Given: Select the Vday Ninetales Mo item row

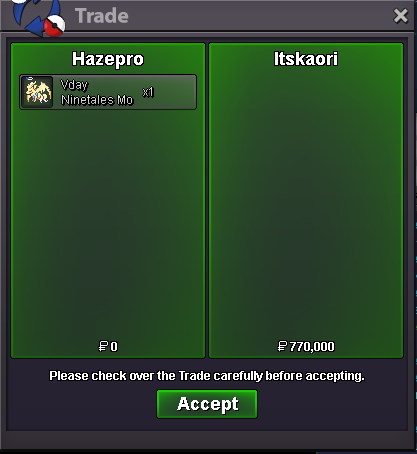Looking at the screenshot, I should coord(108,92).
